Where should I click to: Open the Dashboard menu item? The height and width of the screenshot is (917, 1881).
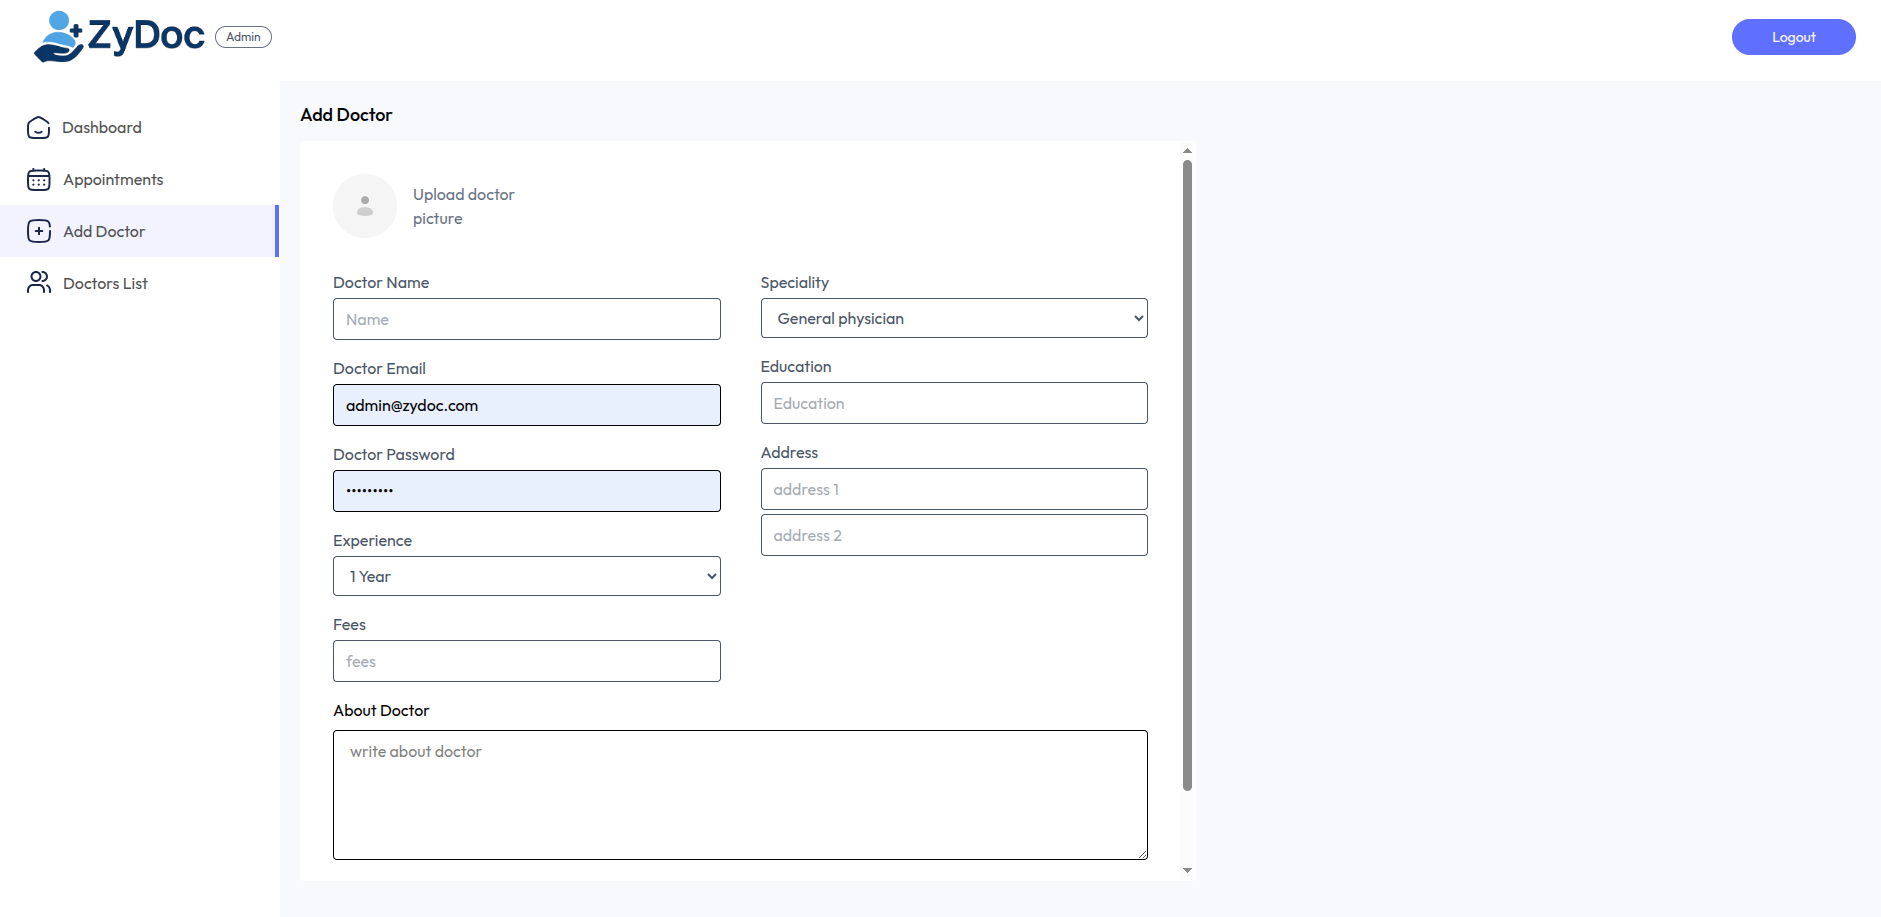(x=102, y=128)
